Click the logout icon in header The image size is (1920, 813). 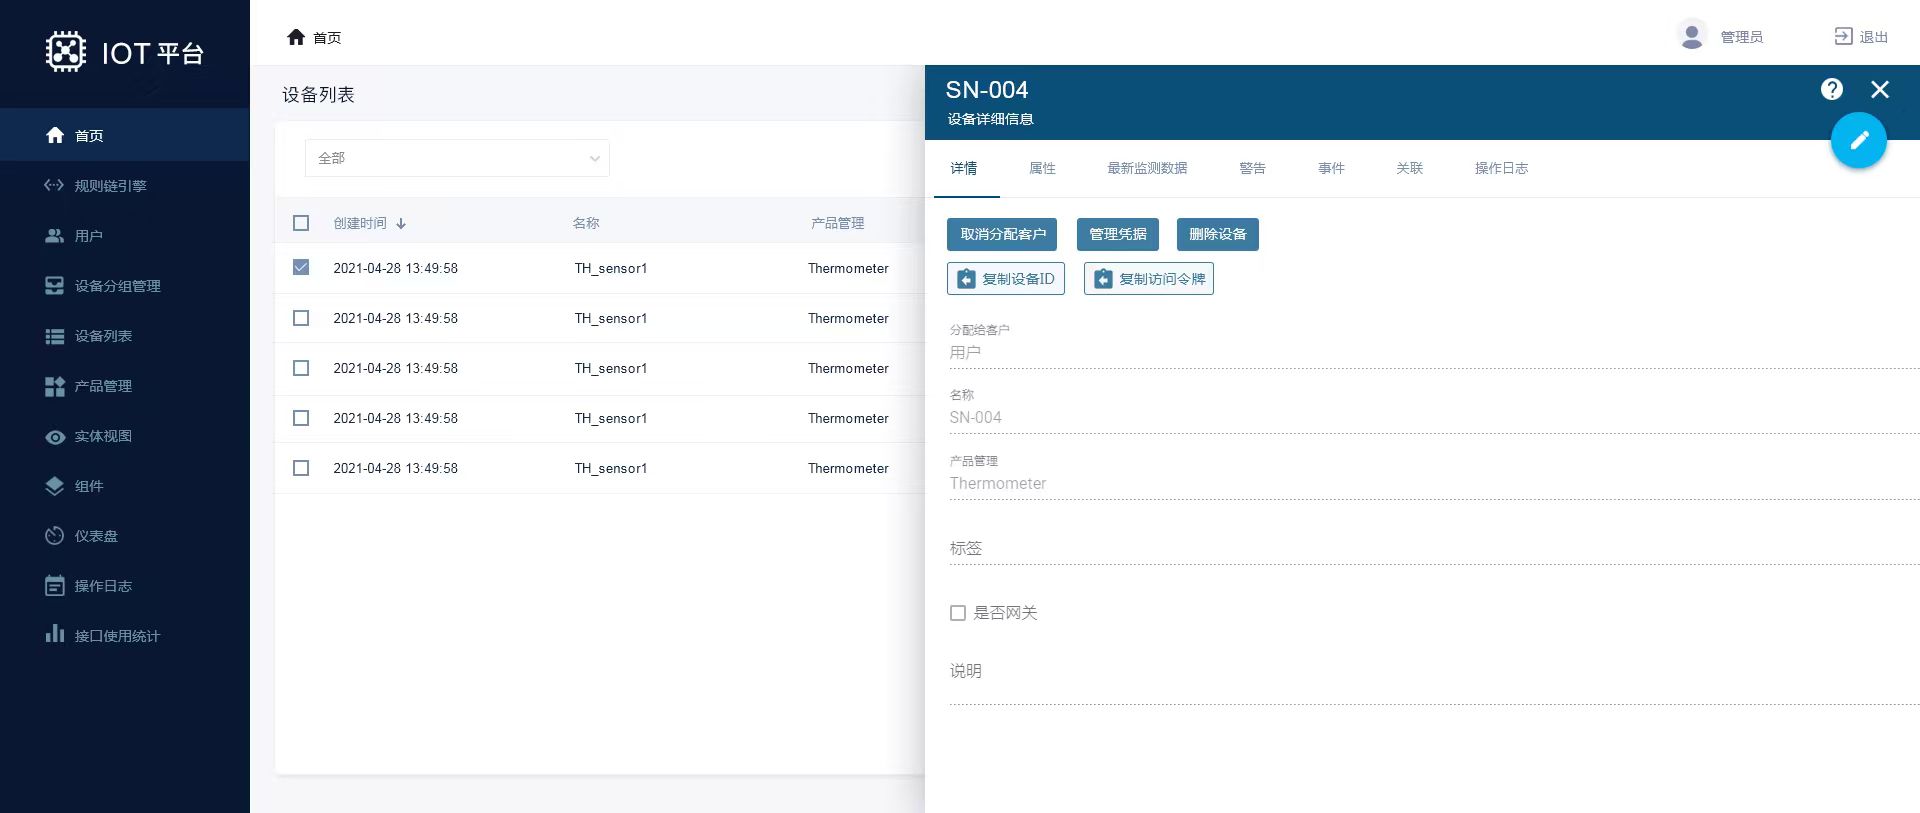1843,36
